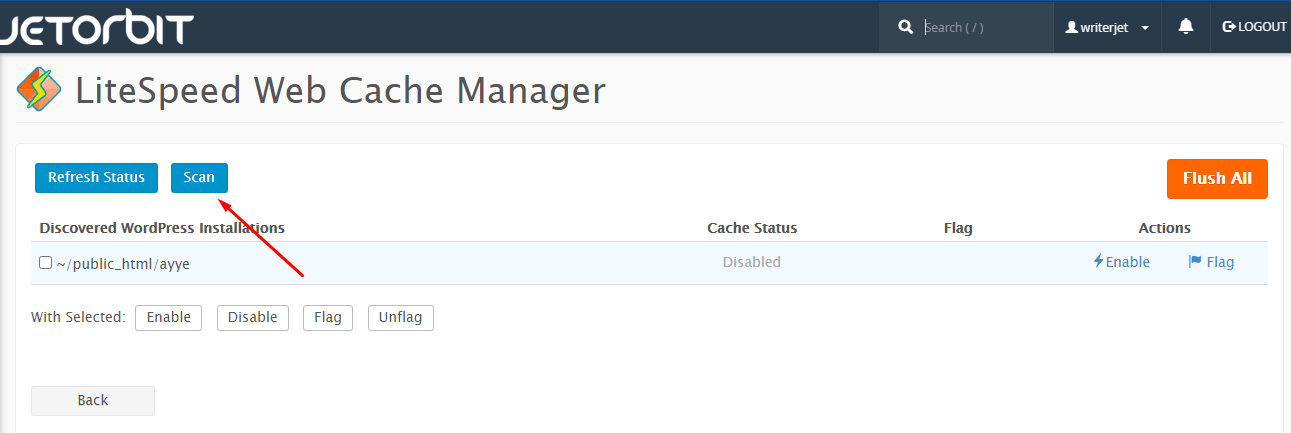Click the ~/public_html/ayye path text
The width and height of the screenshot is (1291, 433).
[122, 264]
